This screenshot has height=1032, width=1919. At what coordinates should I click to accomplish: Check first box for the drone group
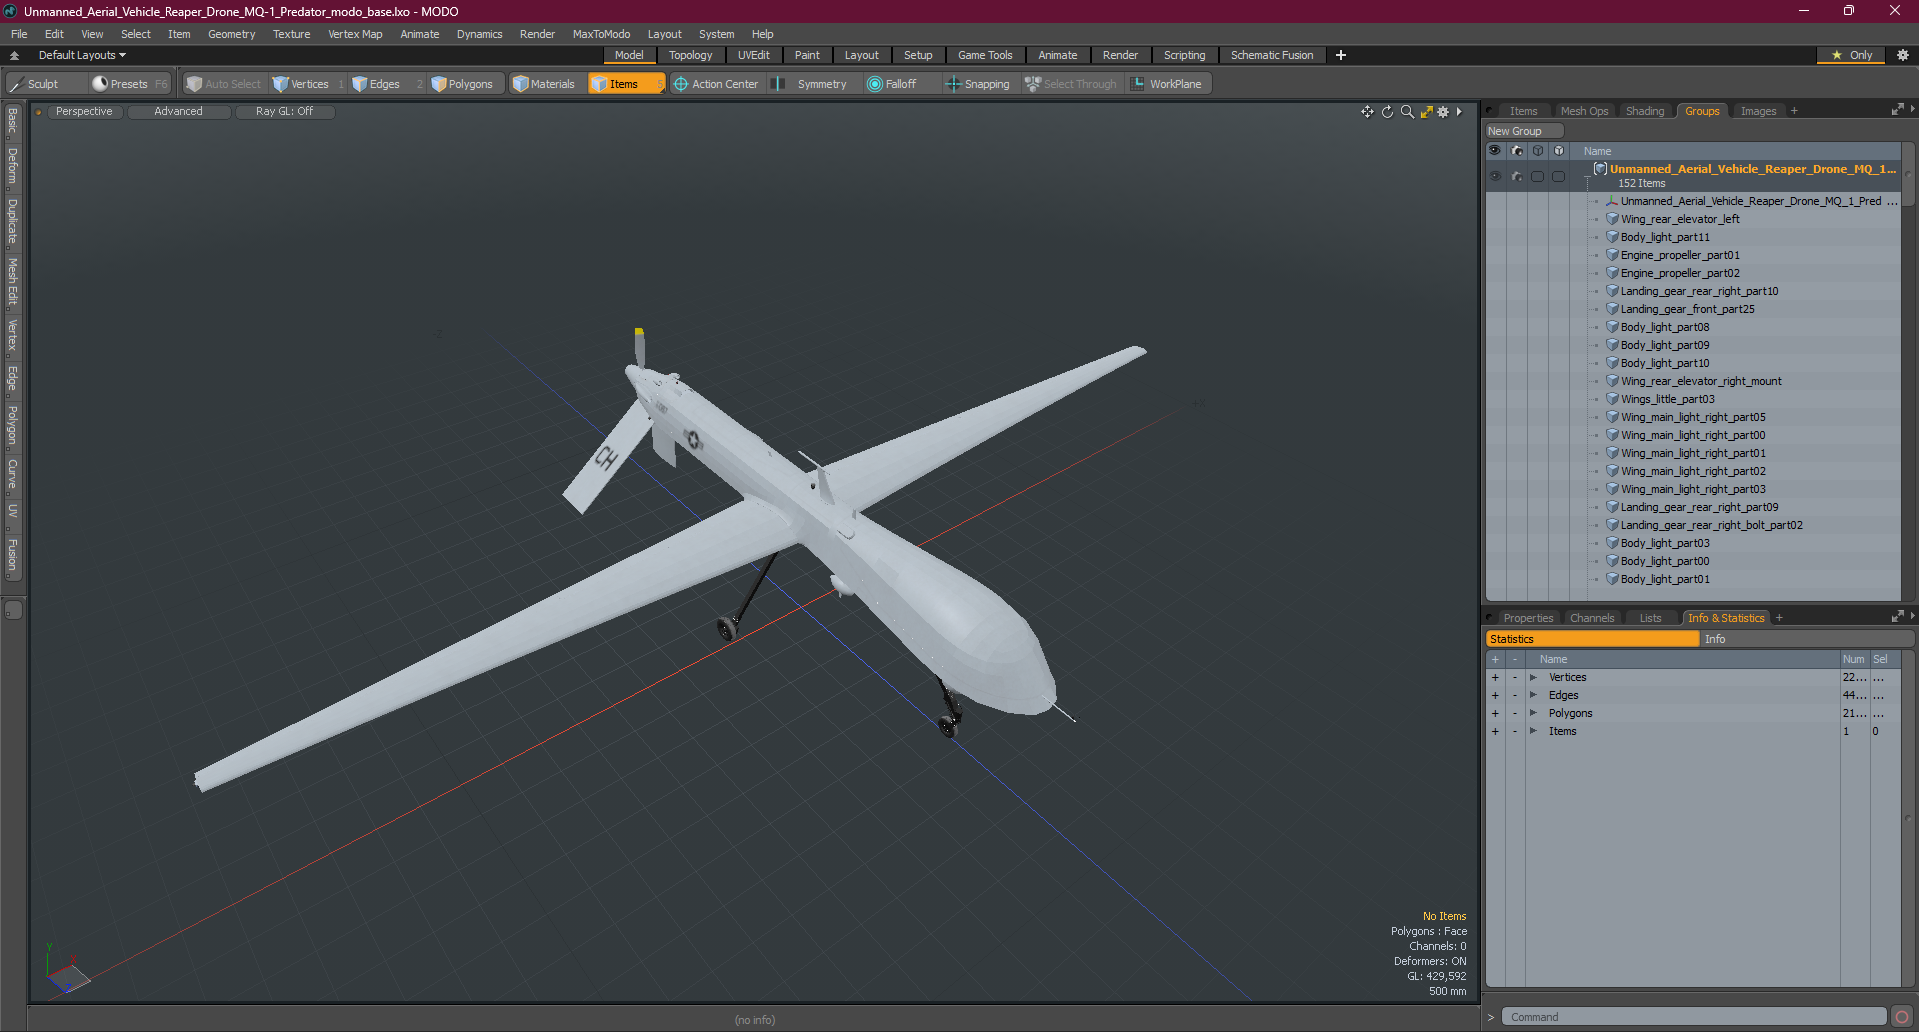[x=1538, y=176]
